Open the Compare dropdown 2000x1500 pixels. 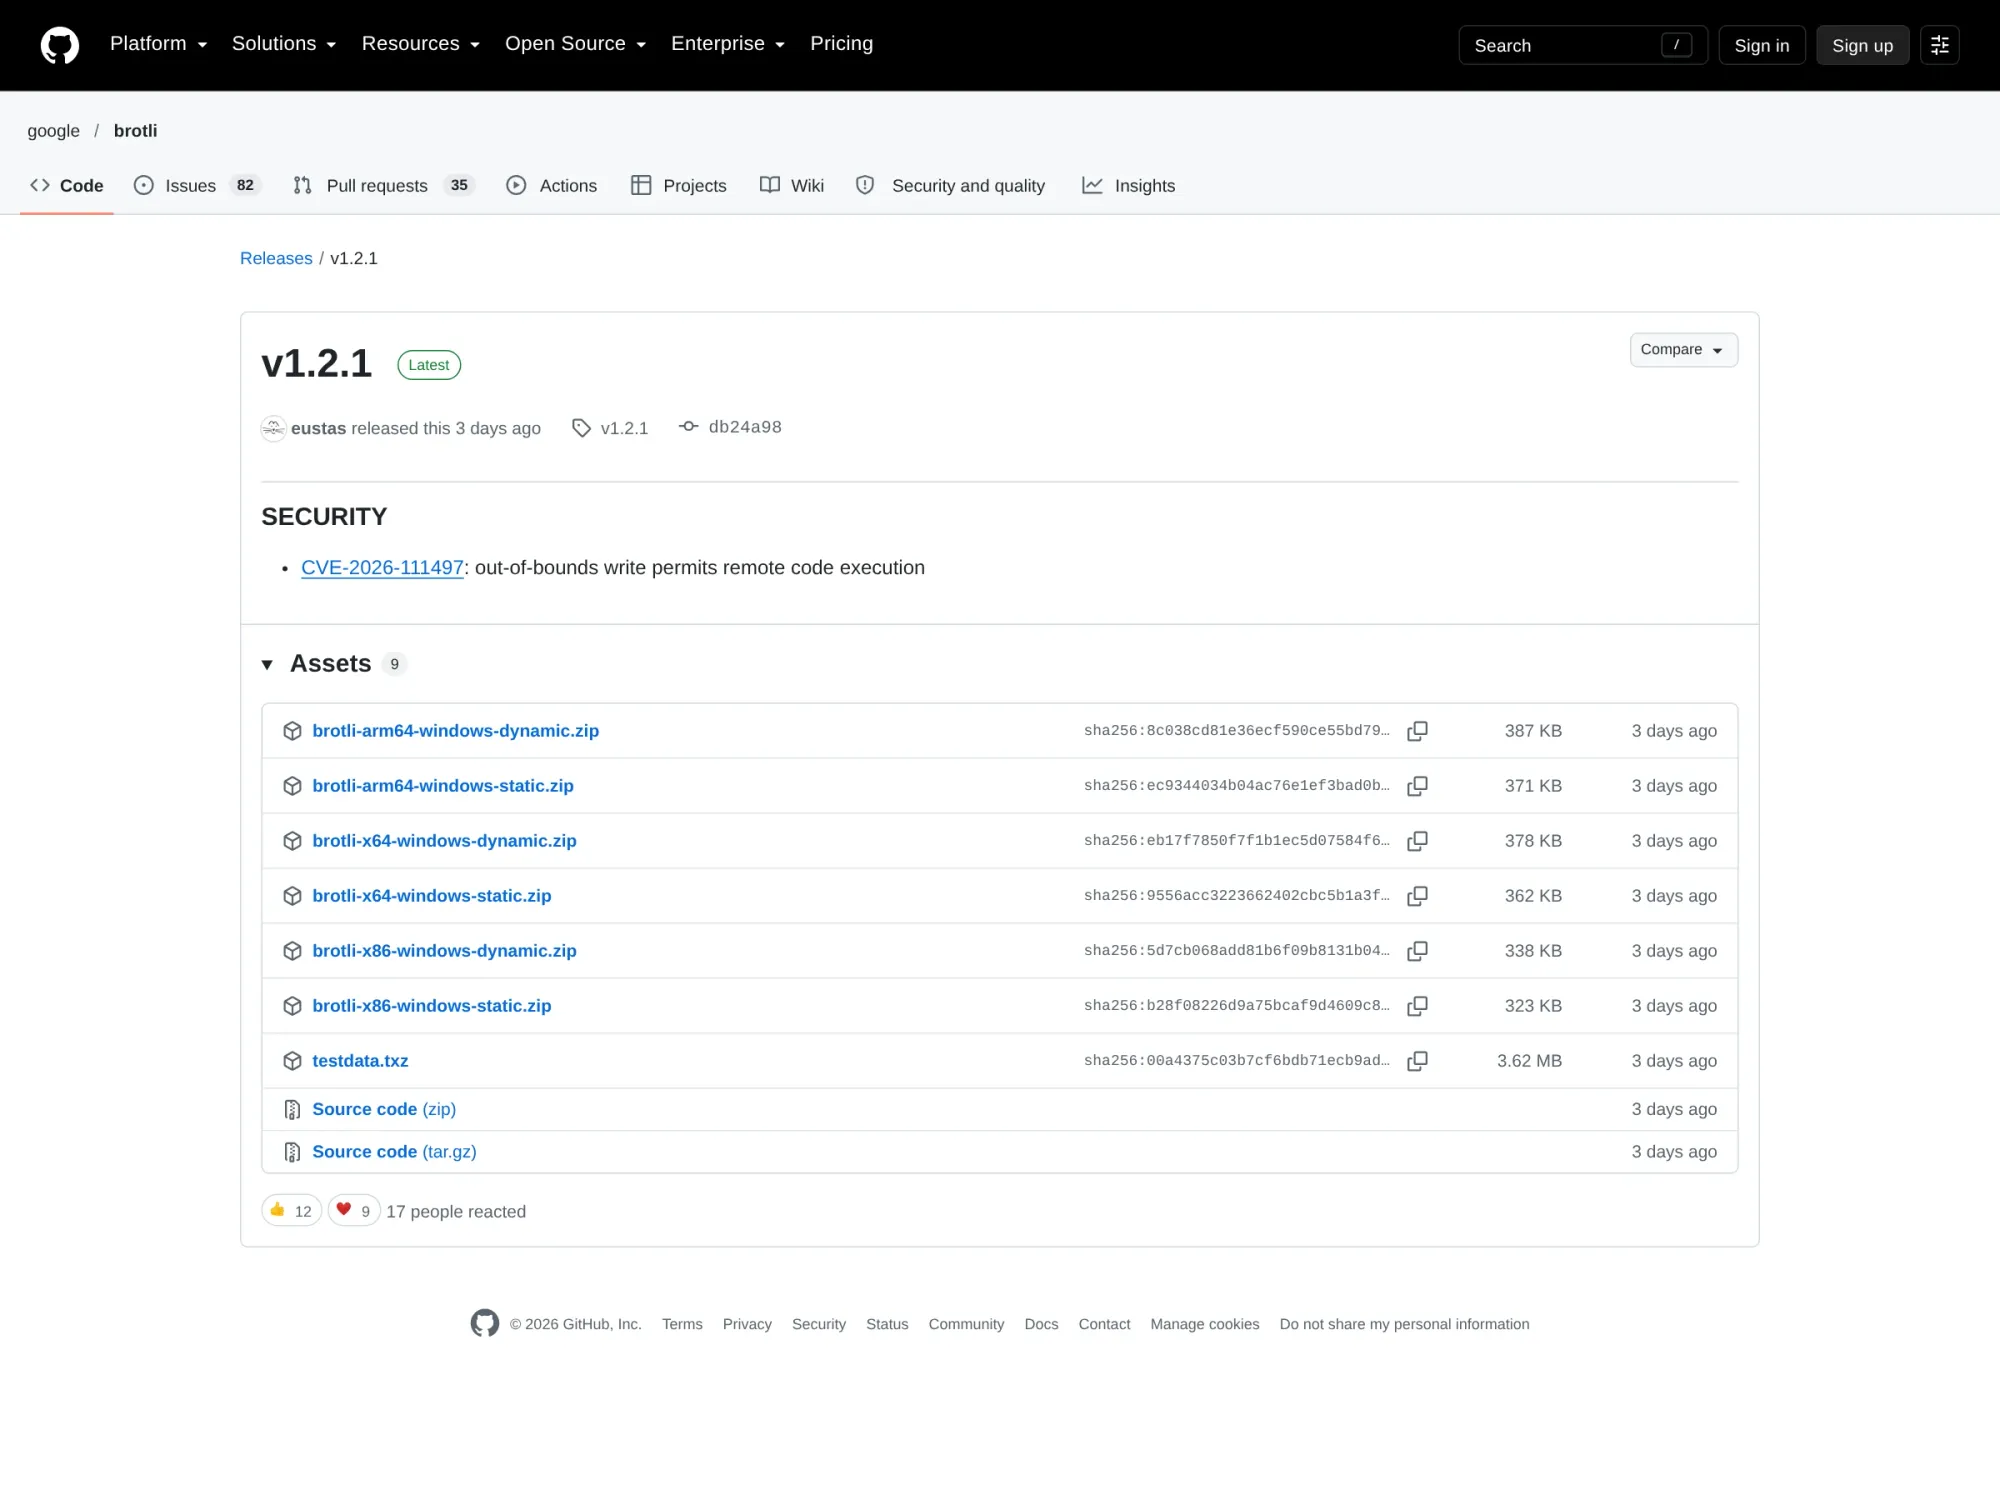pos(1683,350)
